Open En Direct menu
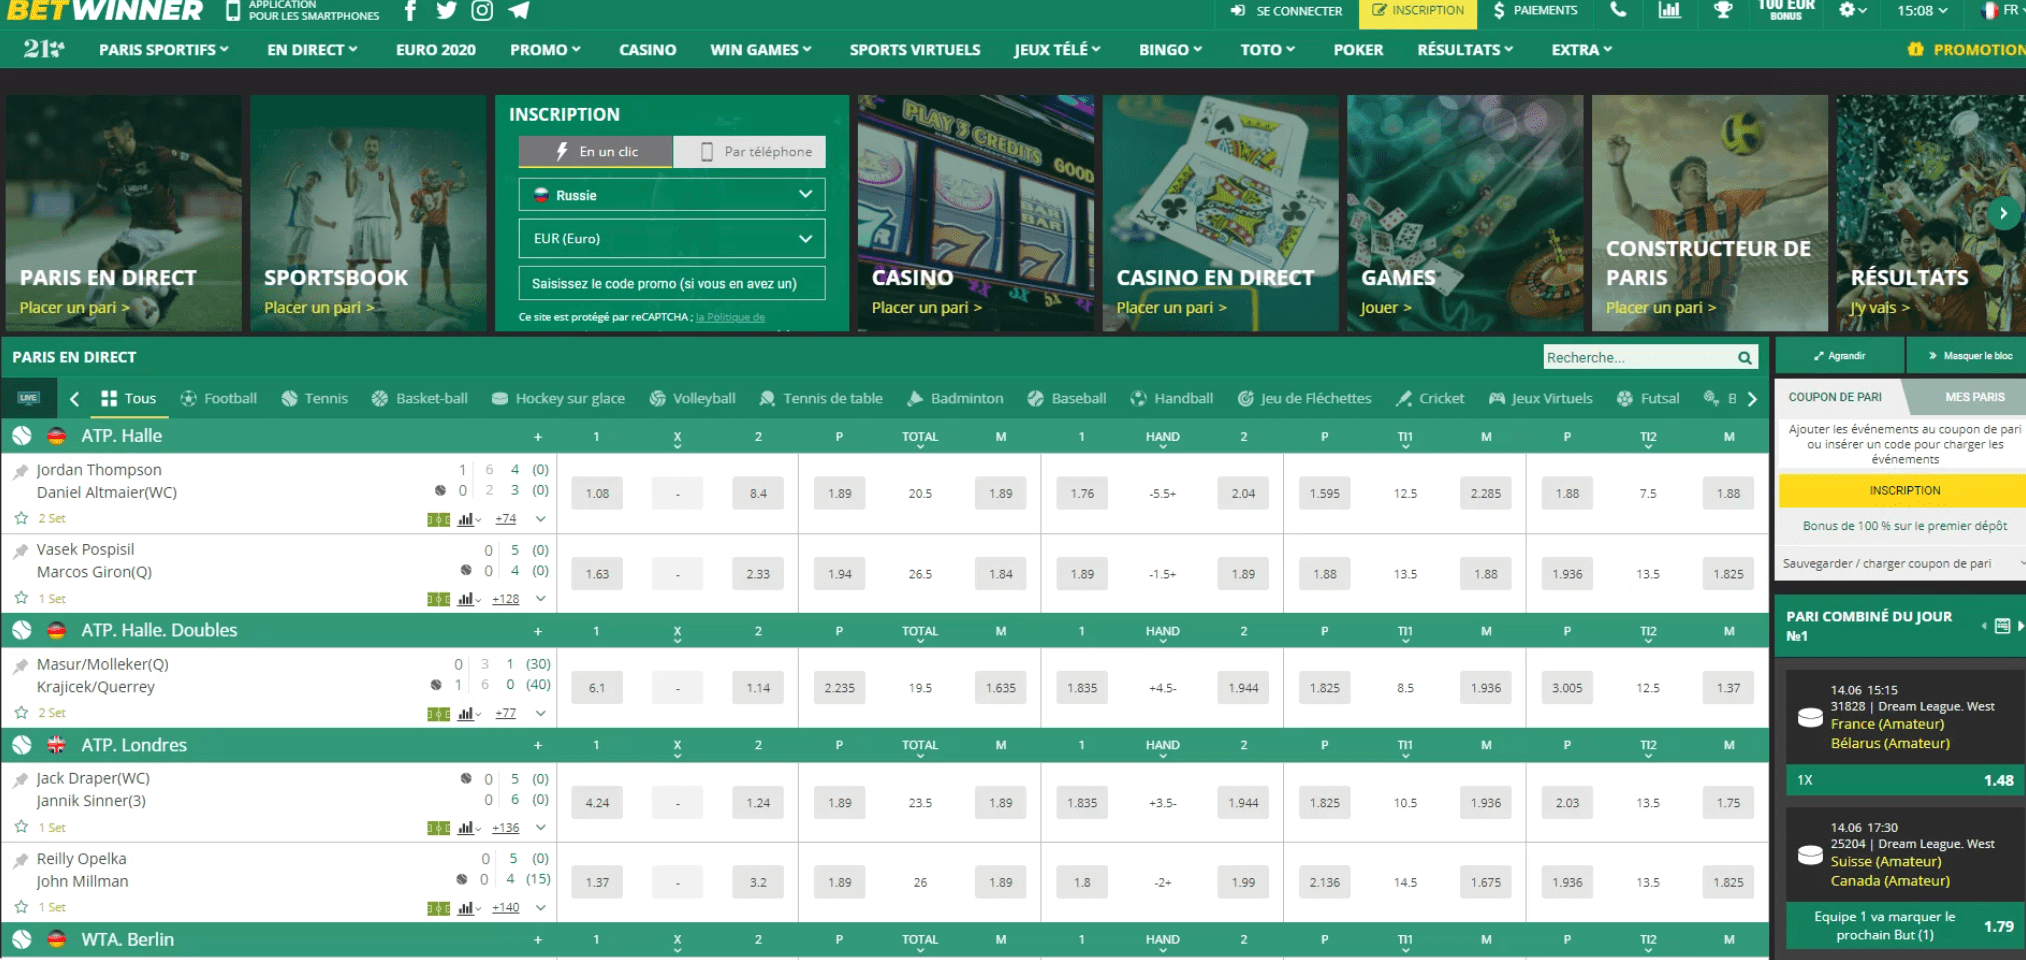This screenshot has height=960, width=2026. (x=312, y=49)
